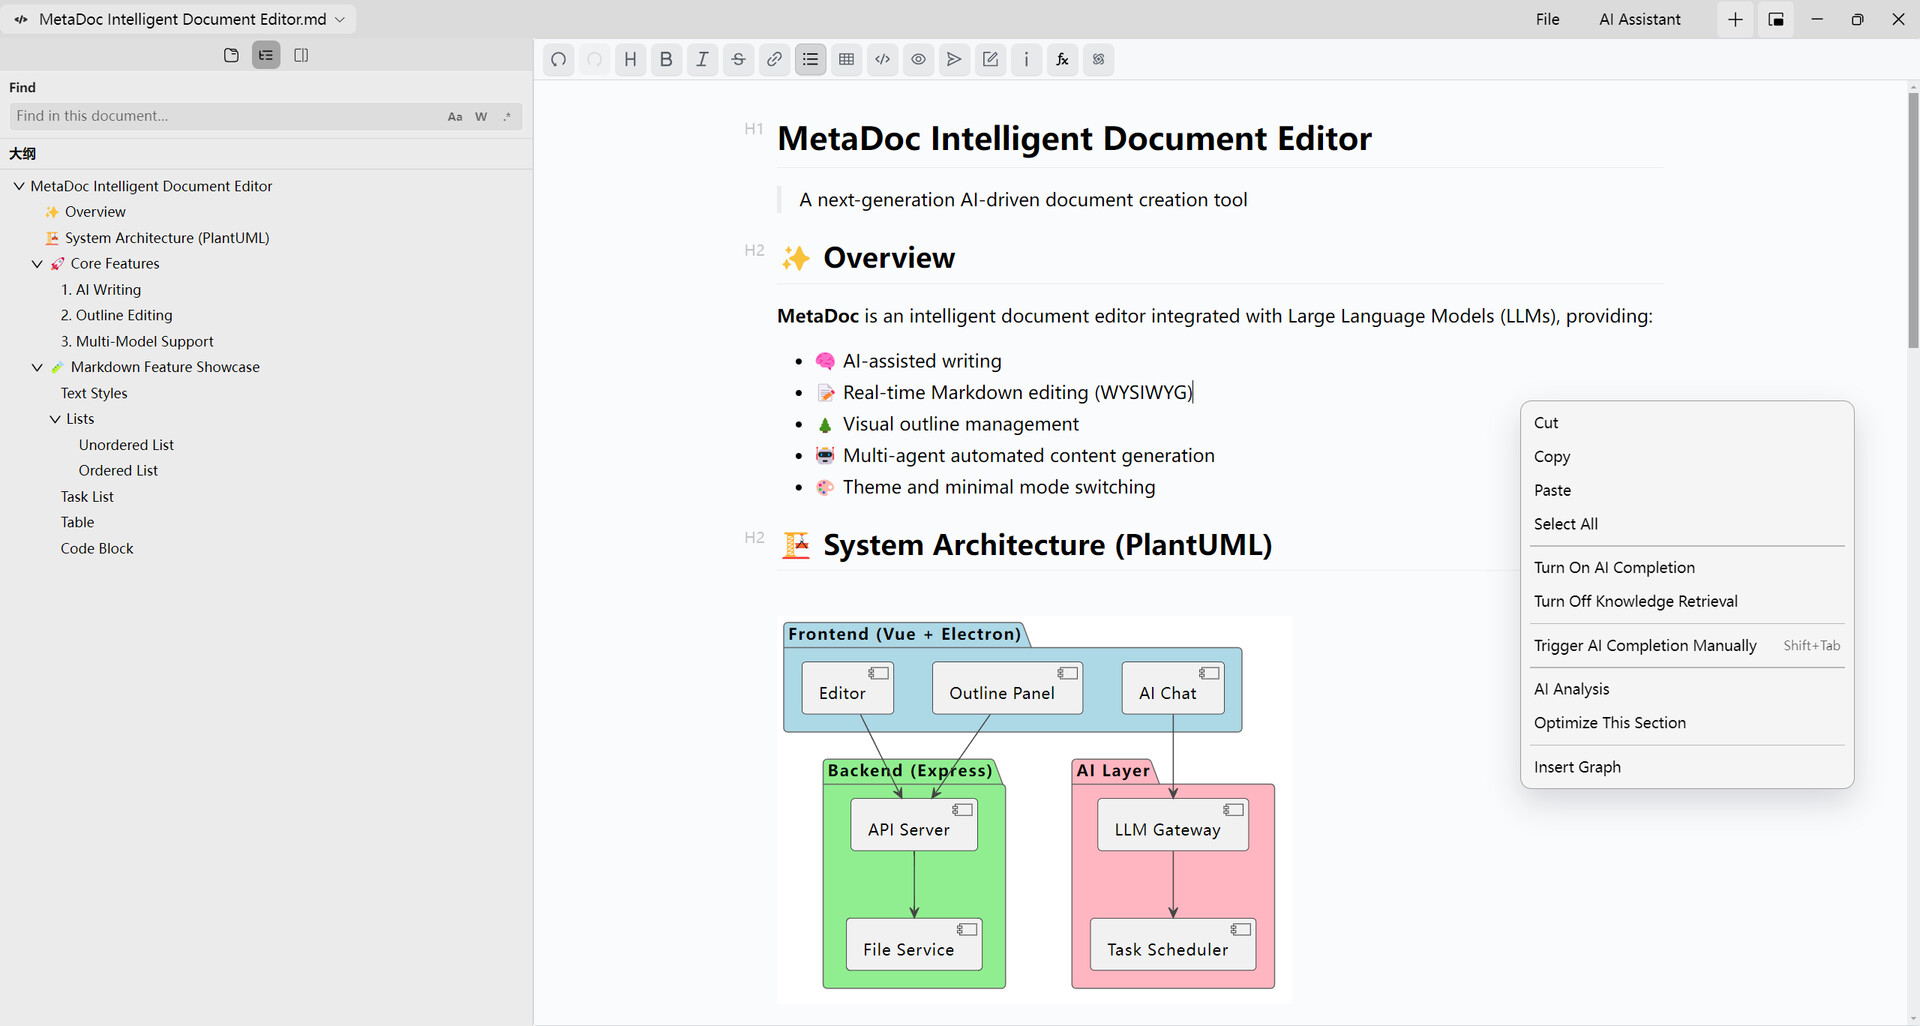Insert a hyperlink using the chain icon
This screenshot has width=1920, height=1026.
click(775, 60)
